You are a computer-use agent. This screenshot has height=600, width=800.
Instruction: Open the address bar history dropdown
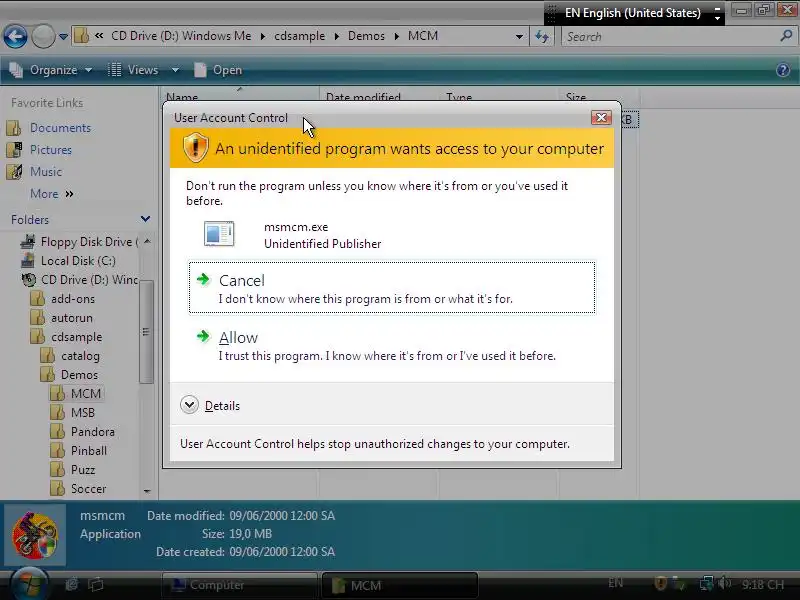click(519, 37)
